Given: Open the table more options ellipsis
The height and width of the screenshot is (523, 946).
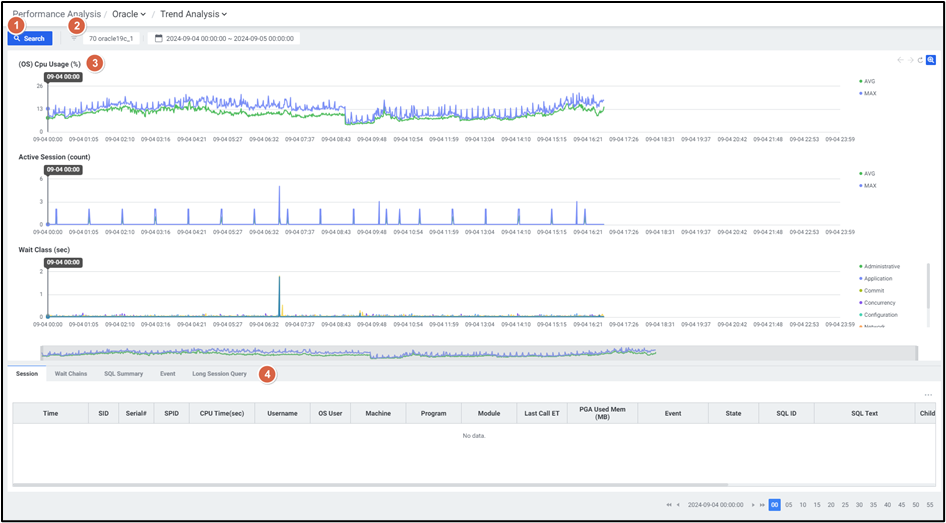Looking at the screenshot, I should tap(928, 395).
